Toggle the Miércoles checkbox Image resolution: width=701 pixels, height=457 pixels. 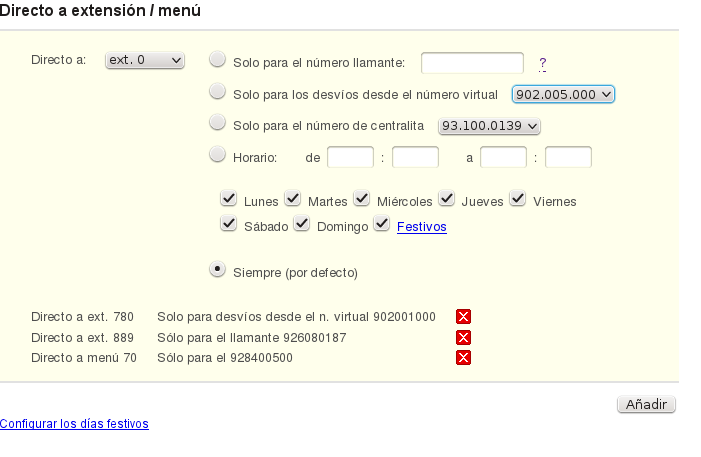[x=360, y=199]
